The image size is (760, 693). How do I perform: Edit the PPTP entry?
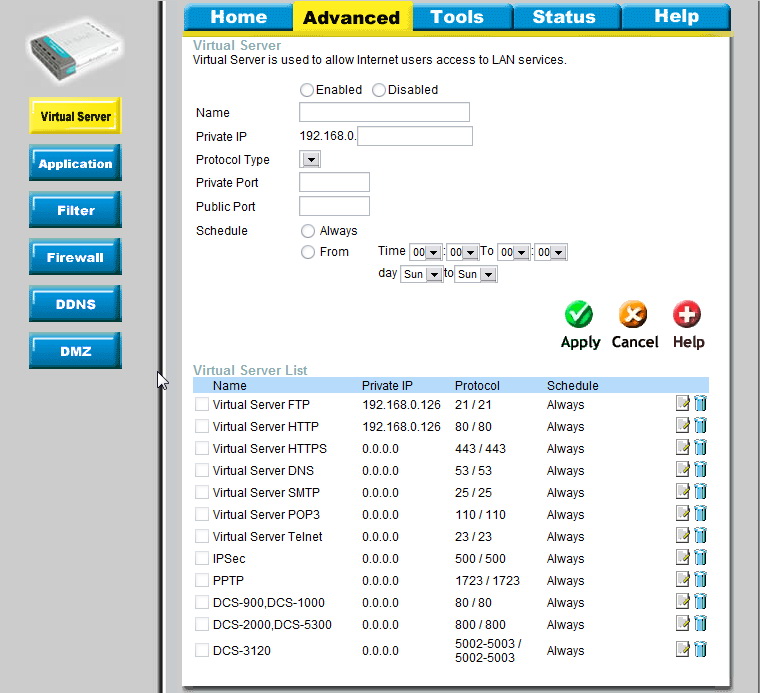click(682, 579)
